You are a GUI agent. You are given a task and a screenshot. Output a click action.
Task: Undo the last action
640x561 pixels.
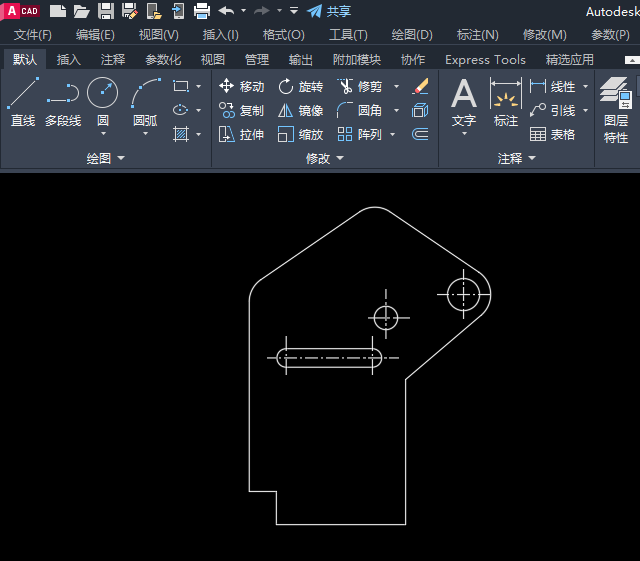click(226, 11)
